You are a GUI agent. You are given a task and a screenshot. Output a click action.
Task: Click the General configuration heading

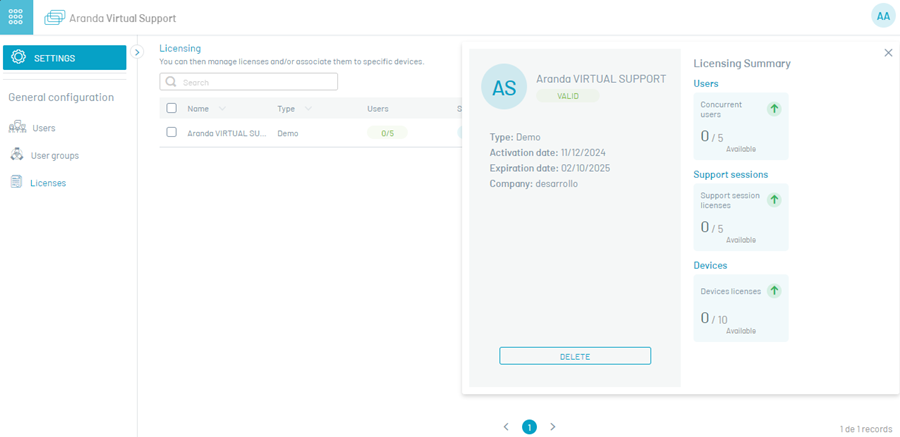(61, 97)
